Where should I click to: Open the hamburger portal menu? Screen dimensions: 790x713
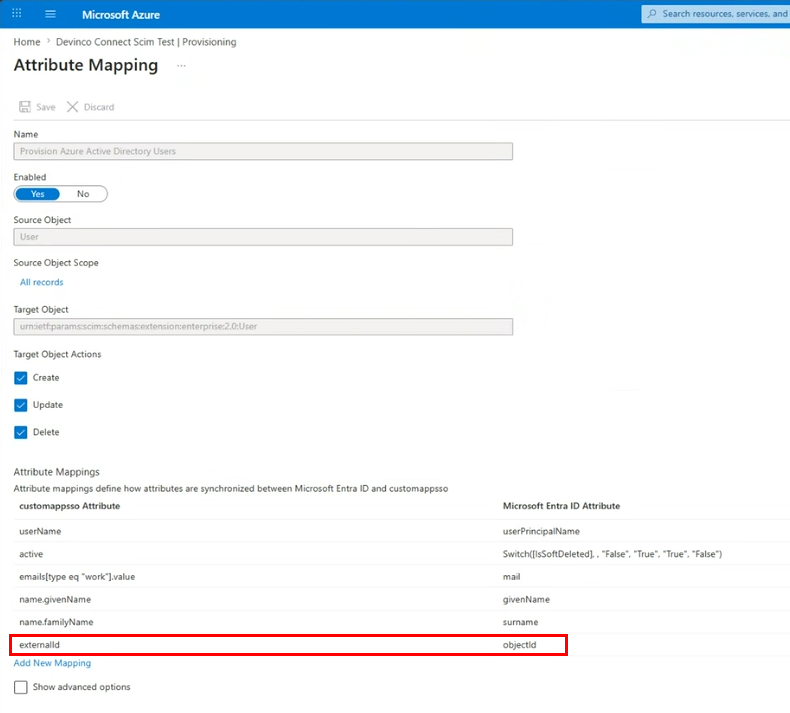coord(50,14)
